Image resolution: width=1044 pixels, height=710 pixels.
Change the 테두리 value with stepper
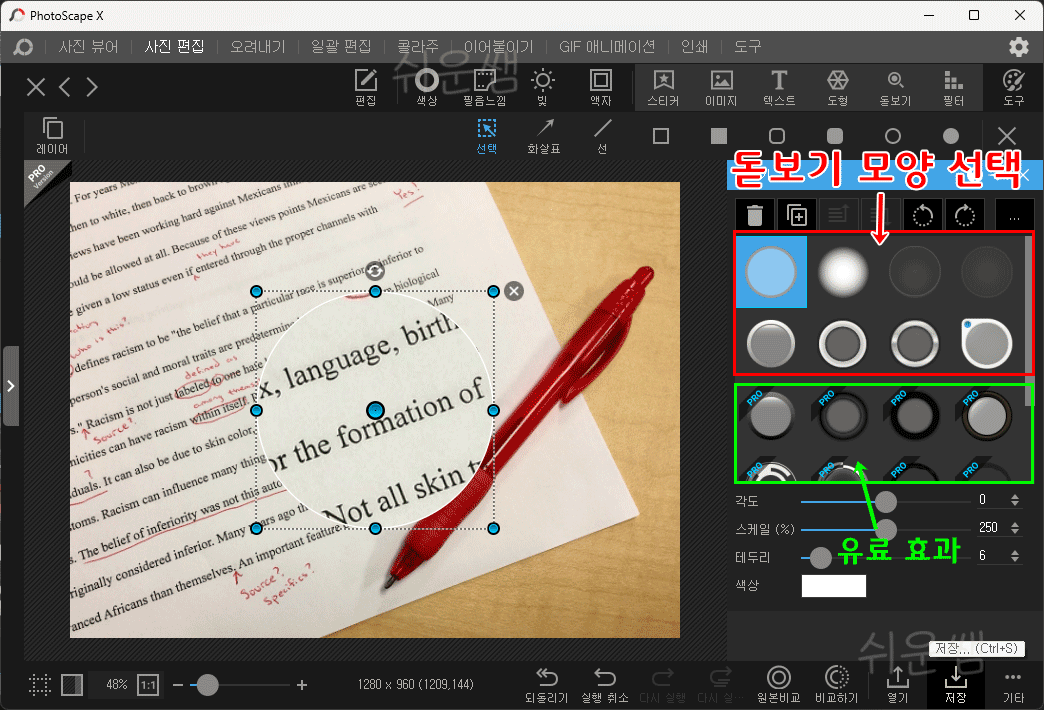tap(1015, 556)
